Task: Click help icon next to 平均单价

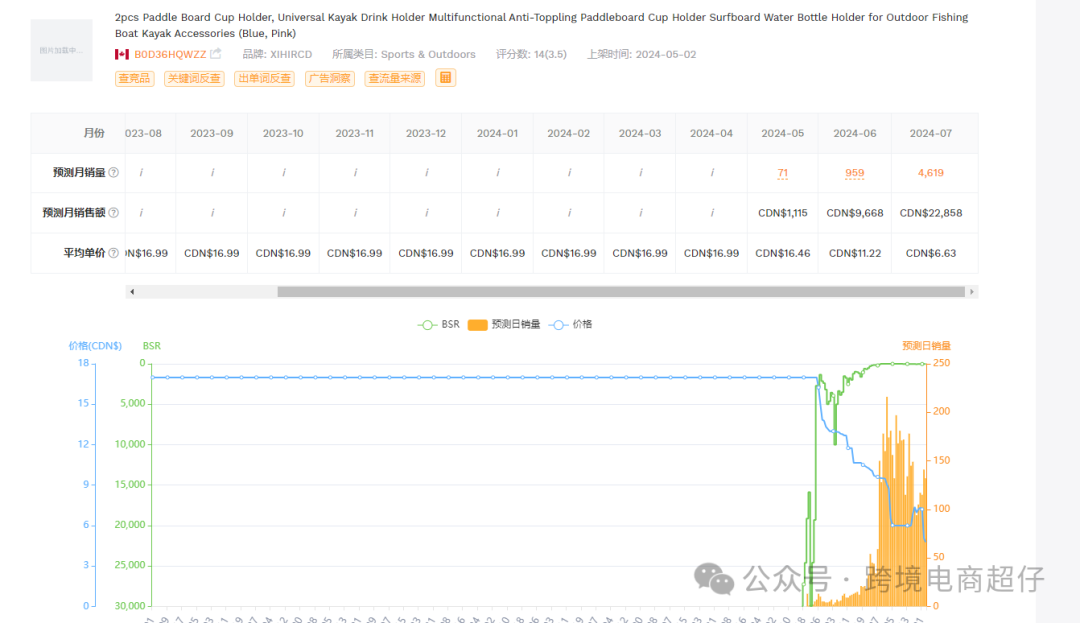Action: [114, 253]
